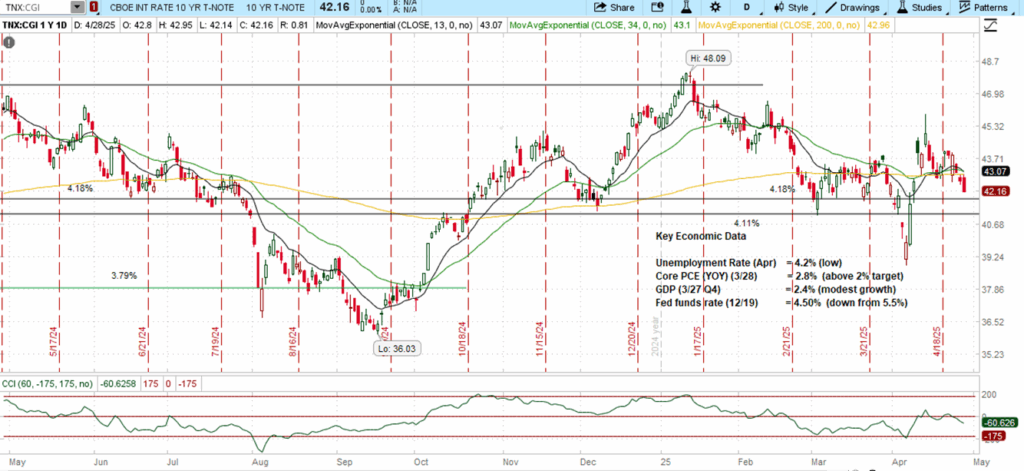Open the Studies flask menu
Image resolution: width=1024 pixels, height=471 pixels.
(908, 9)
